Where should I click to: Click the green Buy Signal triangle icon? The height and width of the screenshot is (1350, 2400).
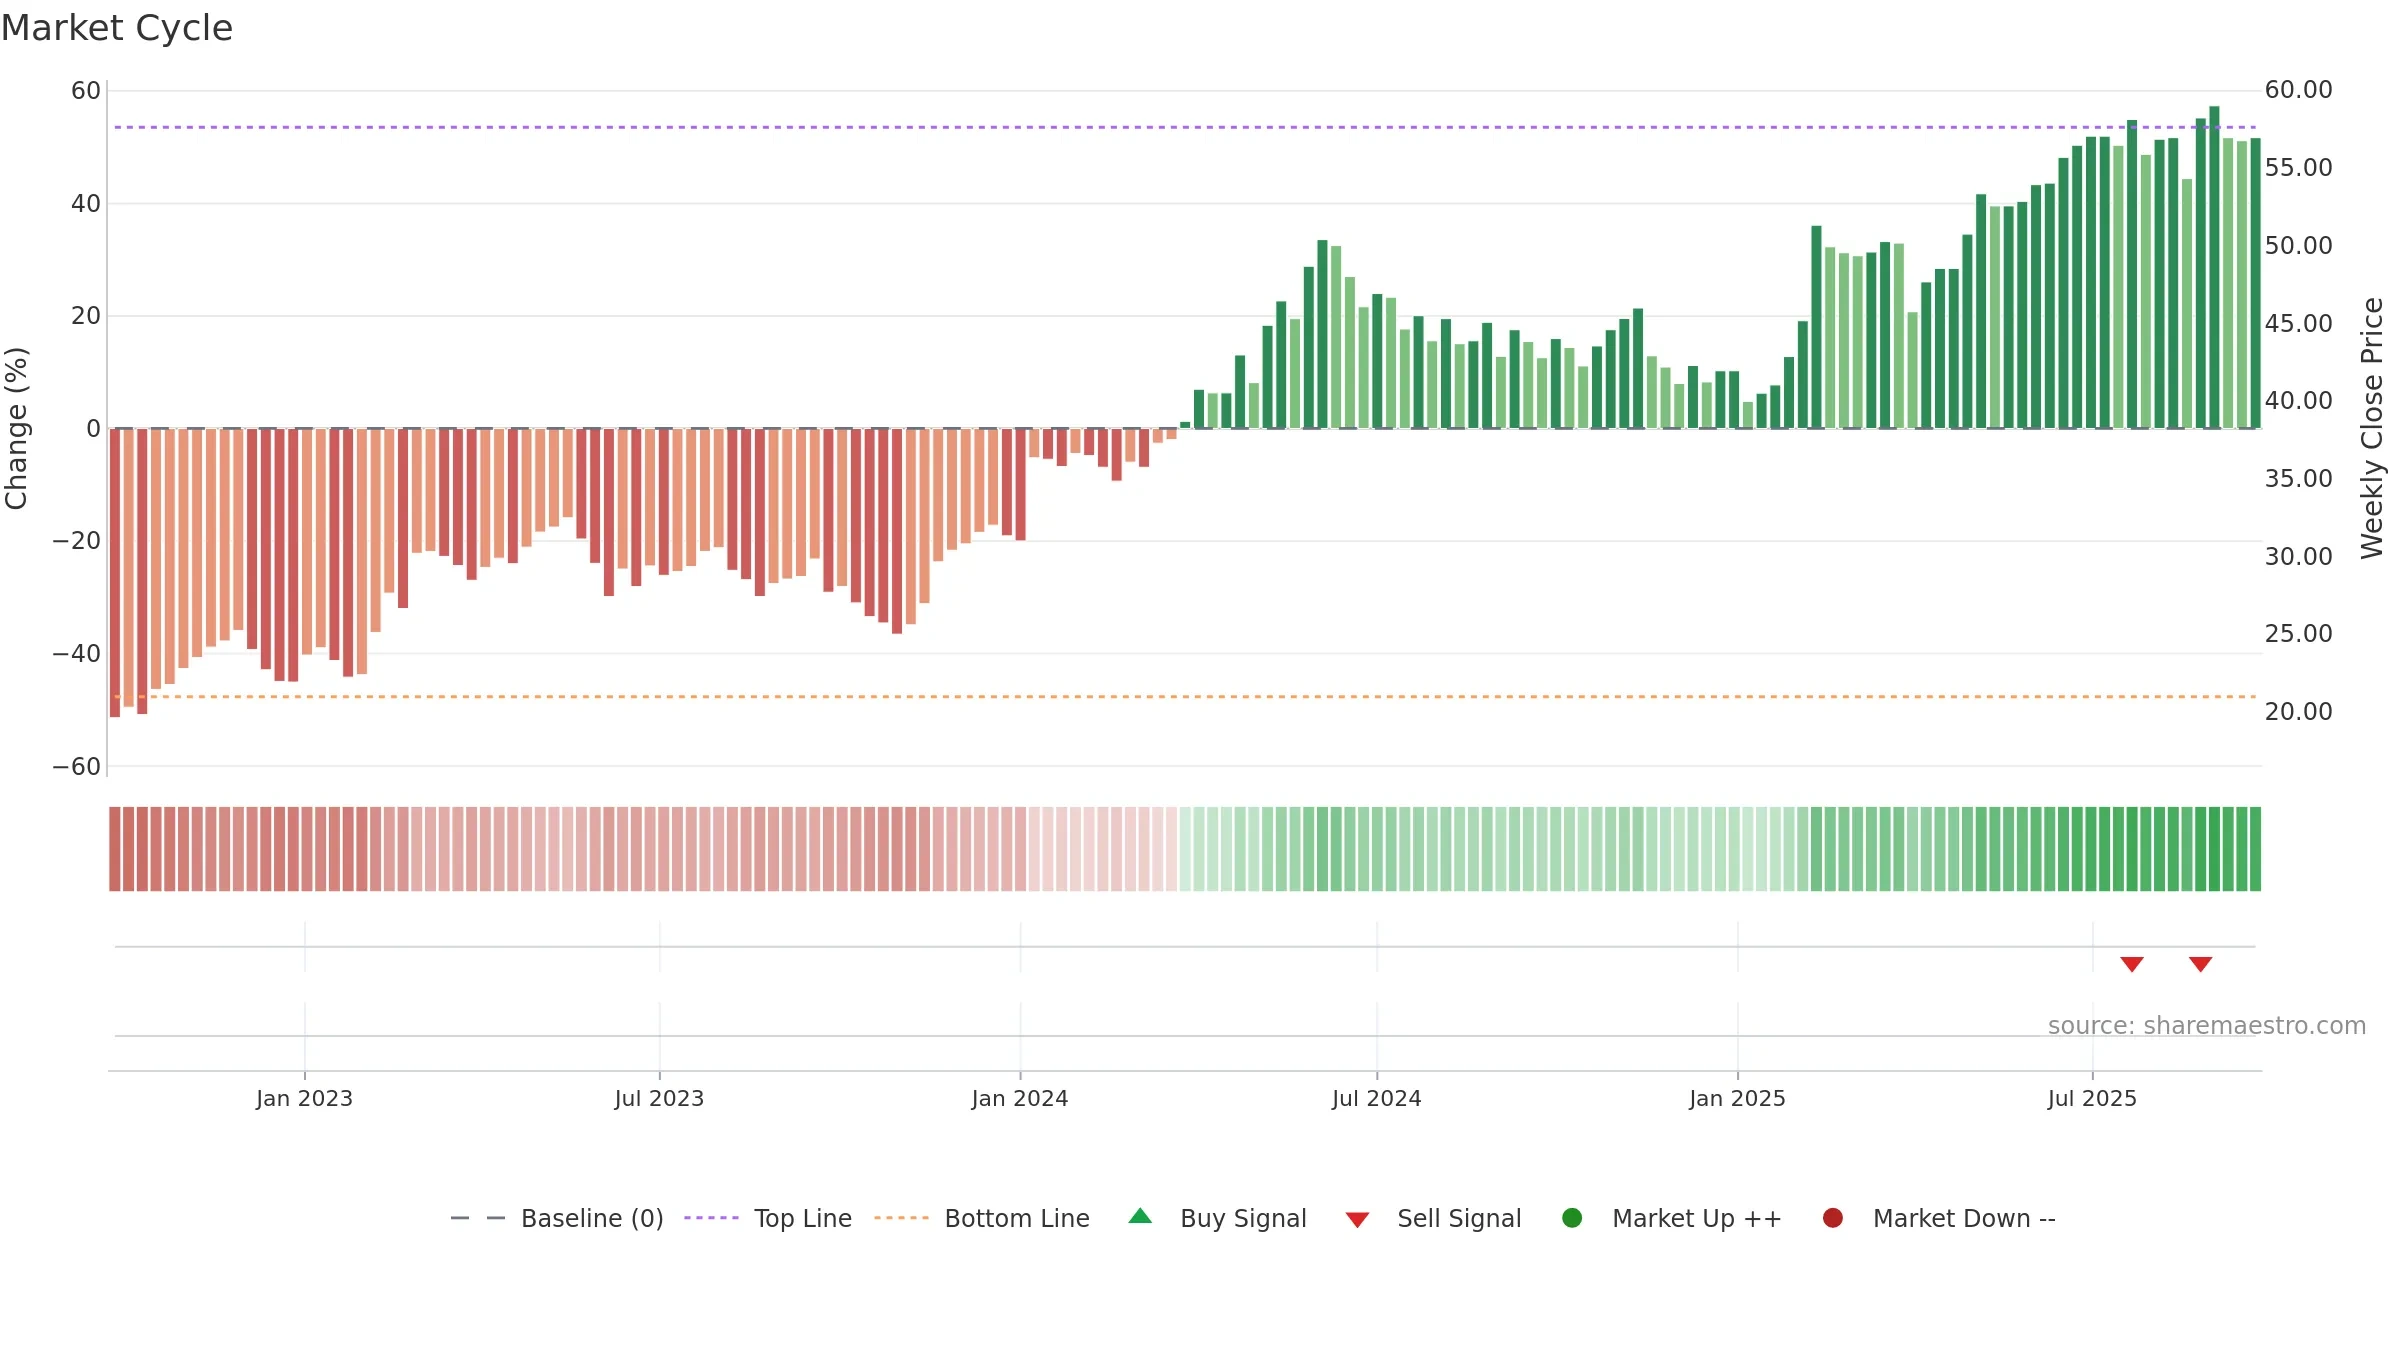[x=1140, y=1216]
